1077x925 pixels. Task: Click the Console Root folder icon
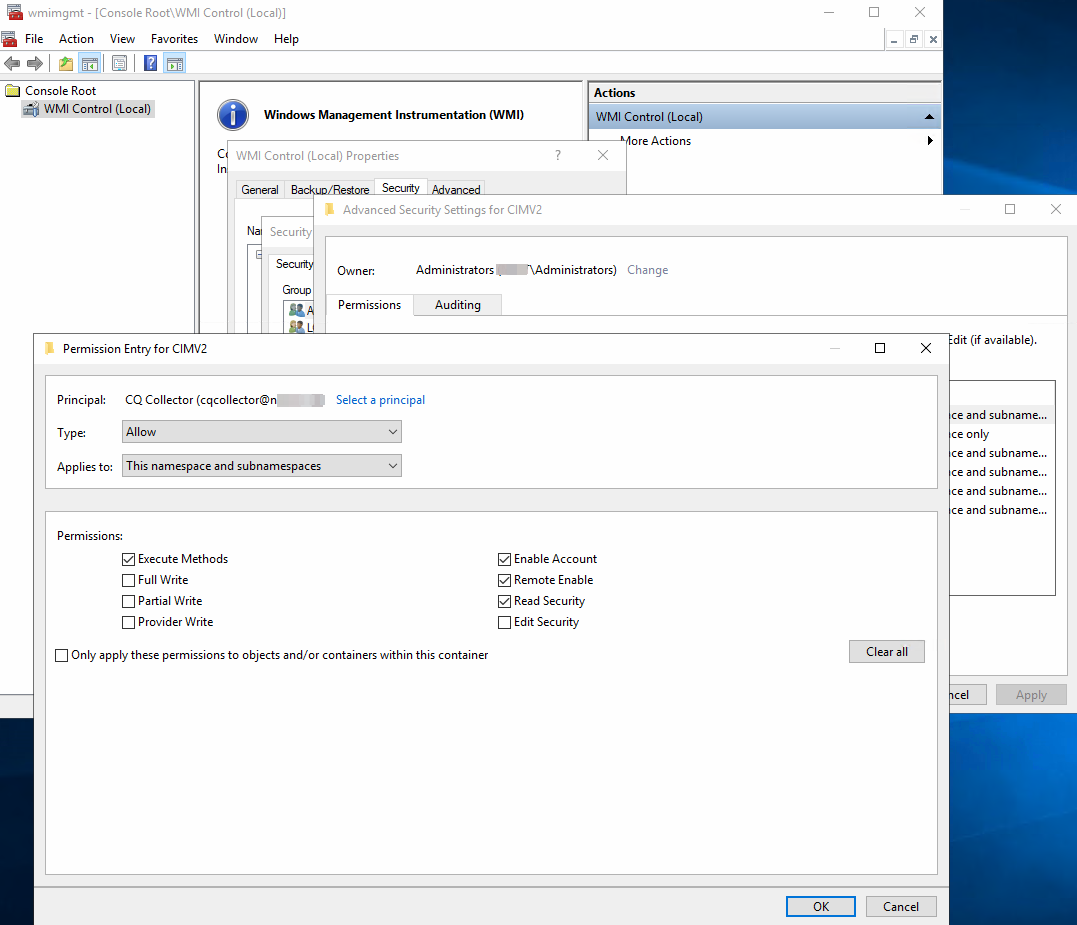(x=12, y=91)
